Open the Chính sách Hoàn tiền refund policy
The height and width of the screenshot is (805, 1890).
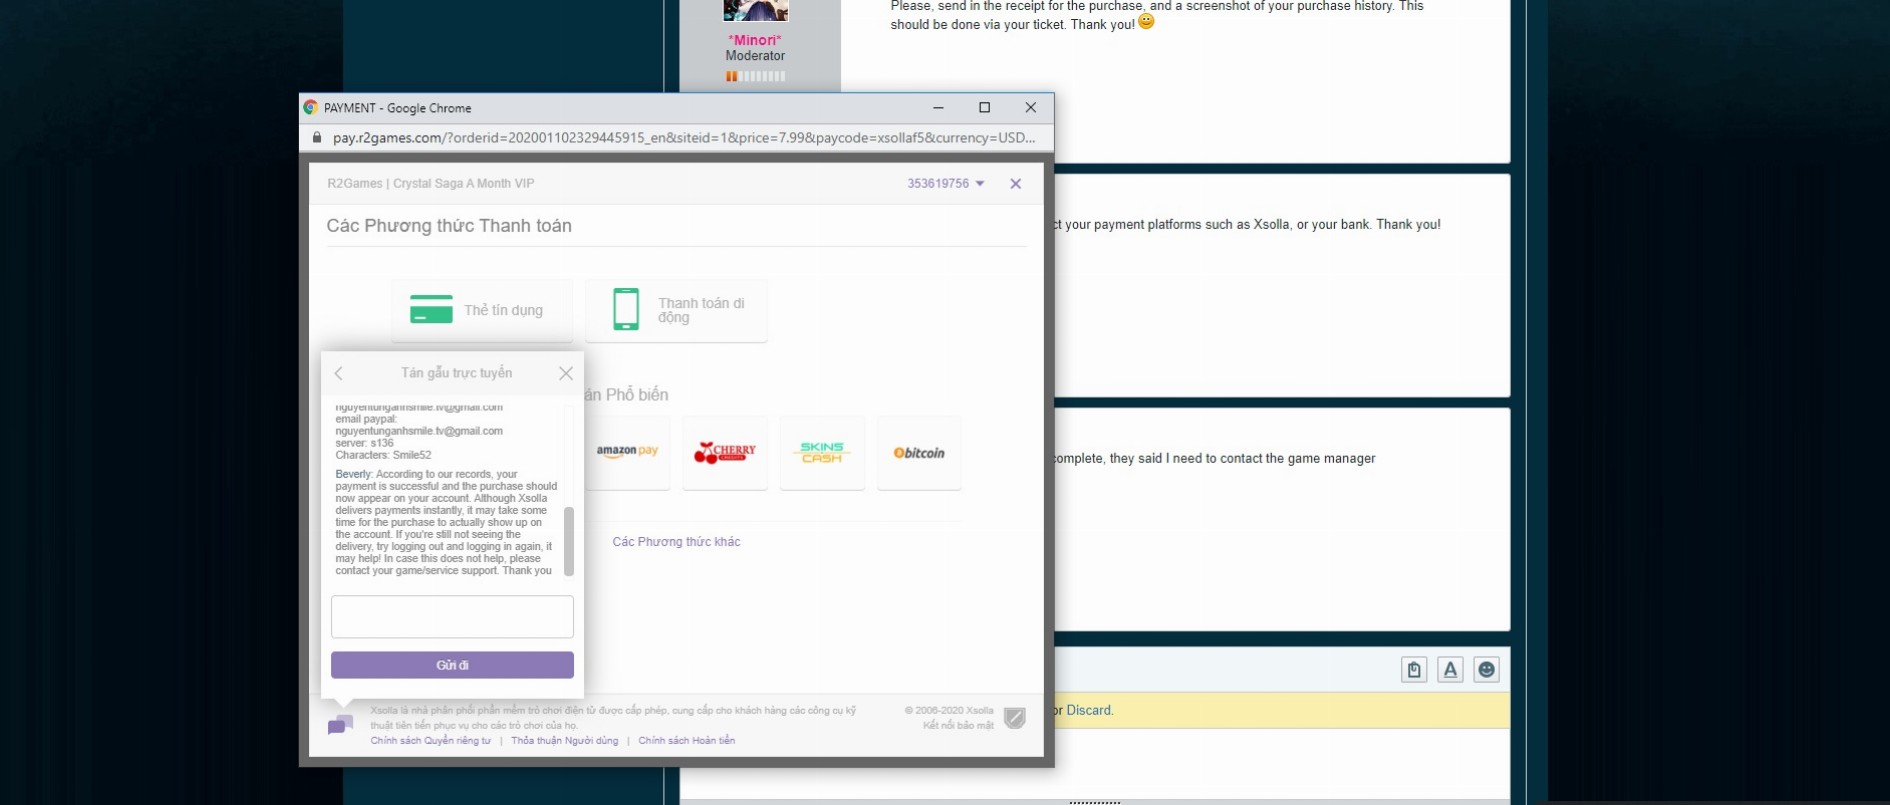pyautogui.click(x=686, y=741)
